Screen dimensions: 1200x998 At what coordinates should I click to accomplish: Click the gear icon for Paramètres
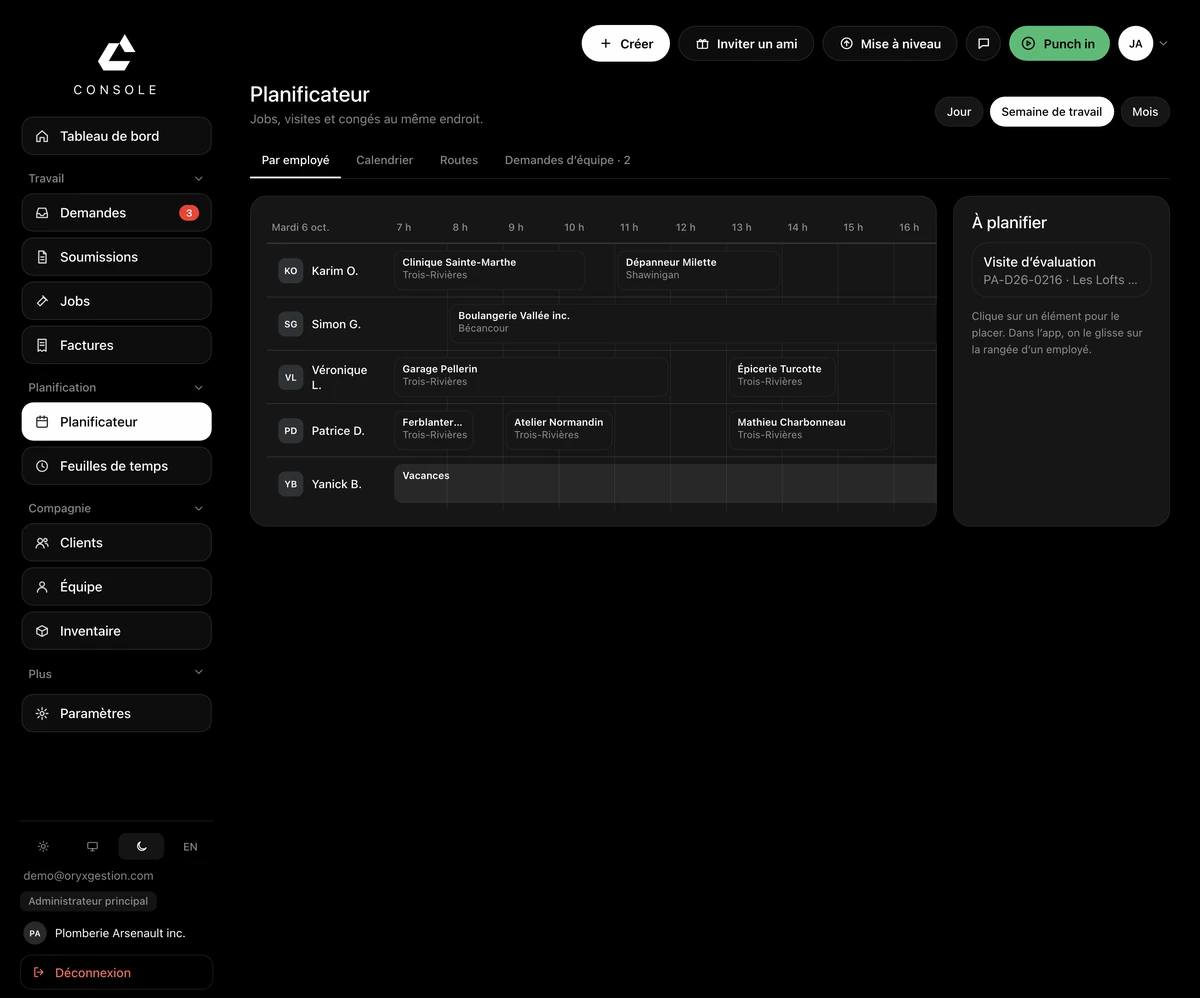click(42, 714)
